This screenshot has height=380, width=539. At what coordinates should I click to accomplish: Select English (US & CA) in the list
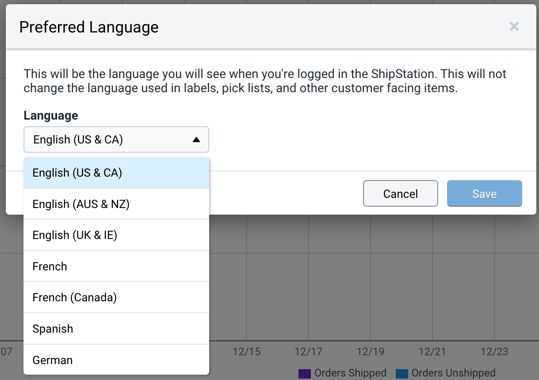[116, 173]
